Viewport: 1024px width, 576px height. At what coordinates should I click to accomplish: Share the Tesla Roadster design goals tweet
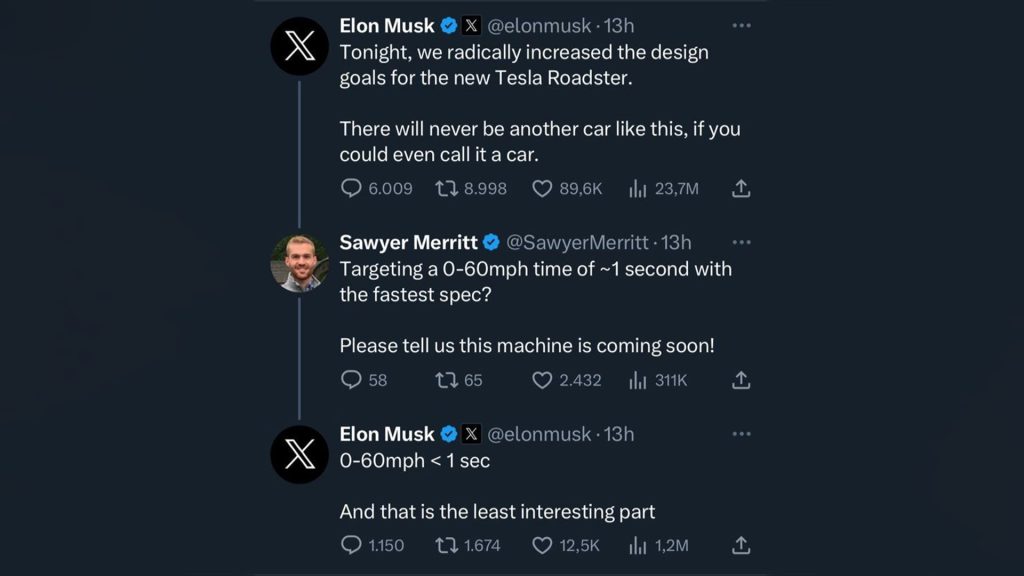[x=741, y=188]
